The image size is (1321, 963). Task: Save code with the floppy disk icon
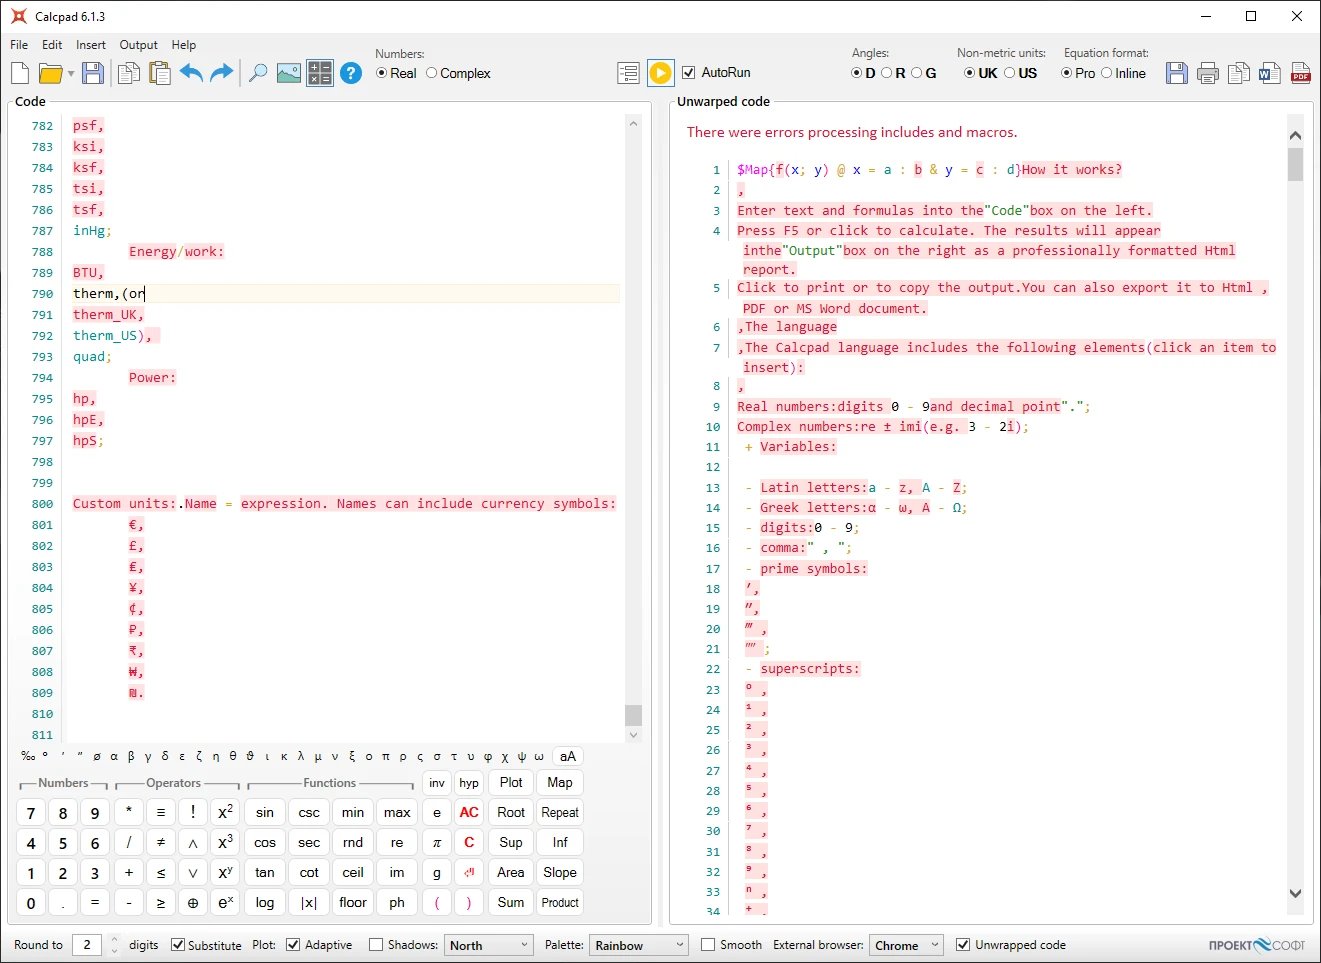(93, 73)
